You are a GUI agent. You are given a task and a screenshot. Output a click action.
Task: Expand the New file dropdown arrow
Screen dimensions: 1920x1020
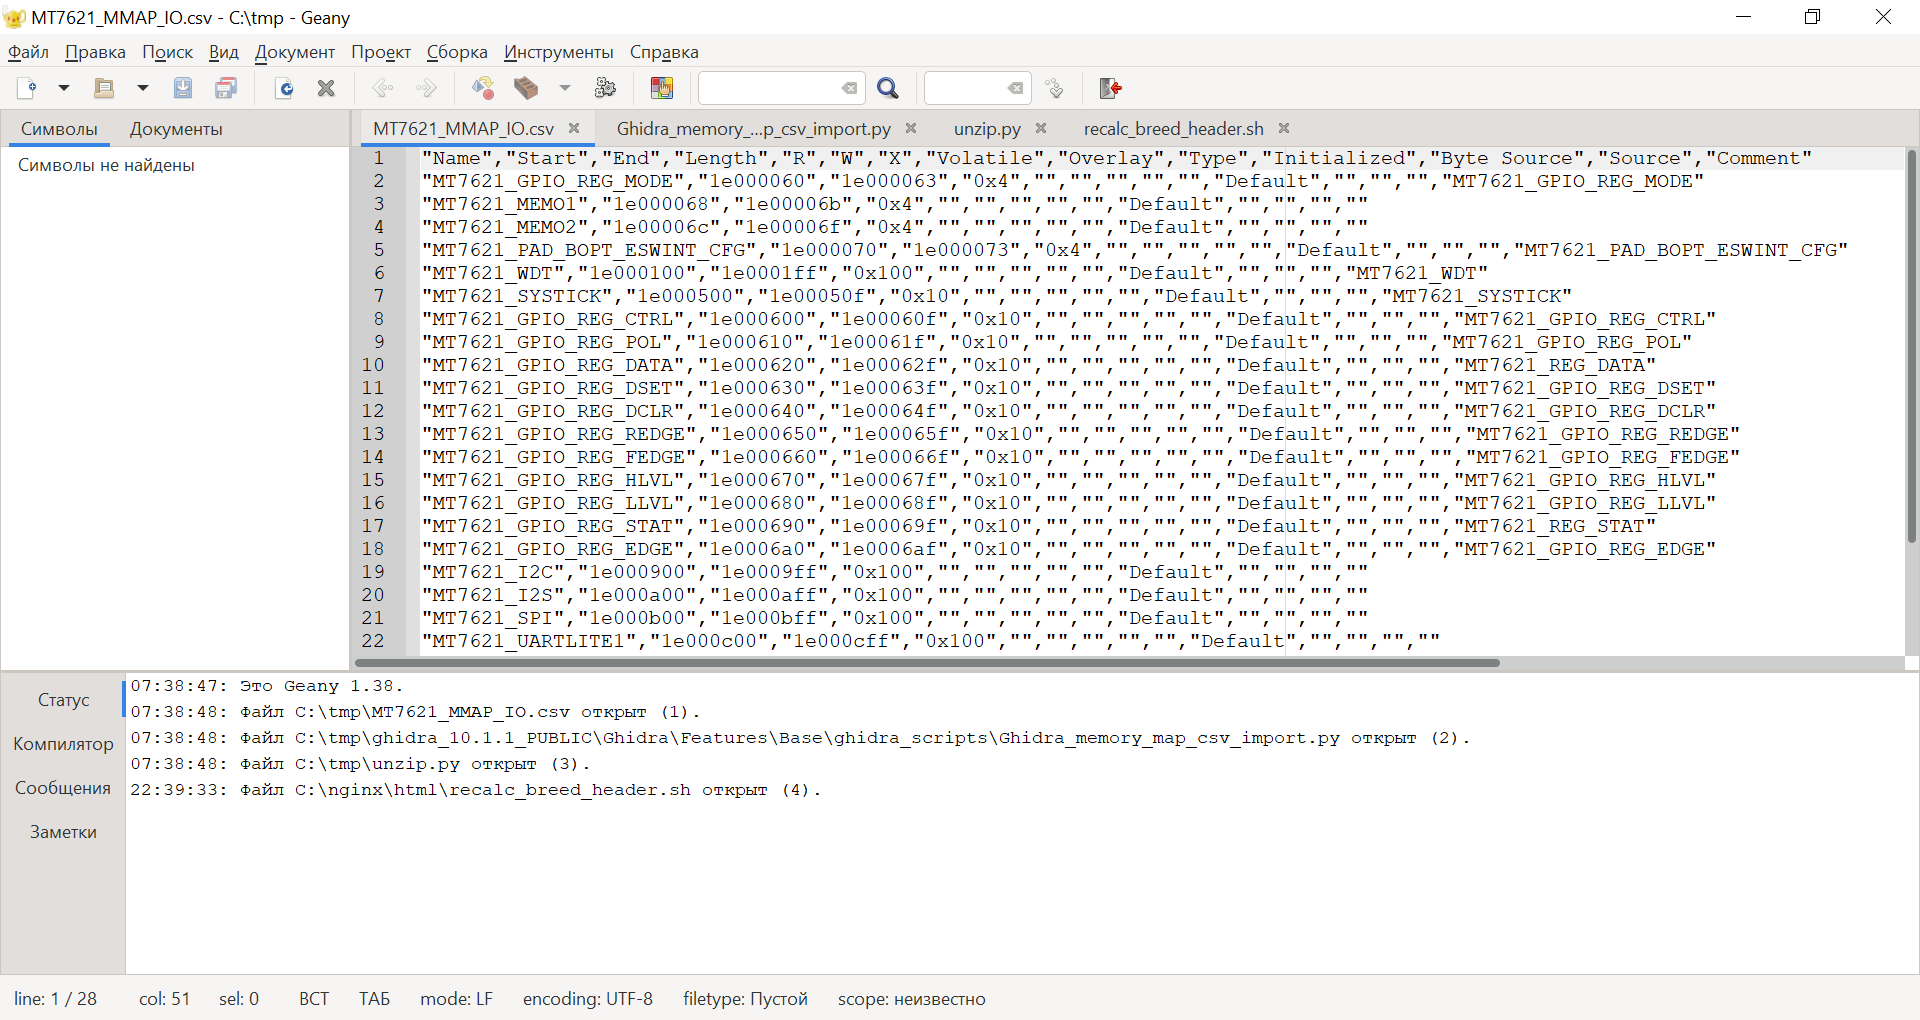click(64, 88)
